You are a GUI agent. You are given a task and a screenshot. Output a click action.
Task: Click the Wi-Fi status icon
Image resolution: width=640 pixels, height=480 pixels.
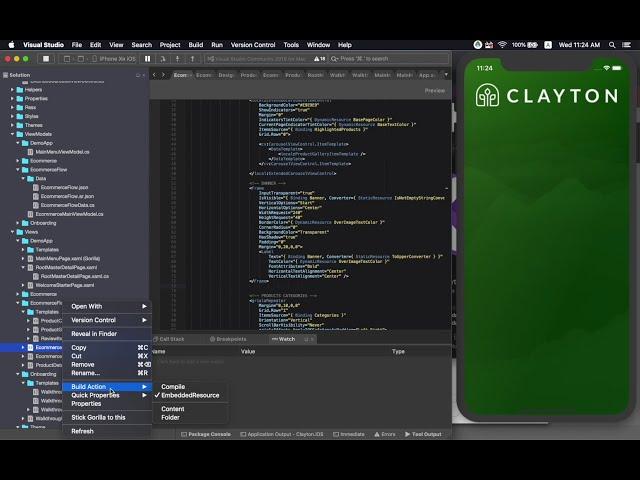click(x=502, y=44)
